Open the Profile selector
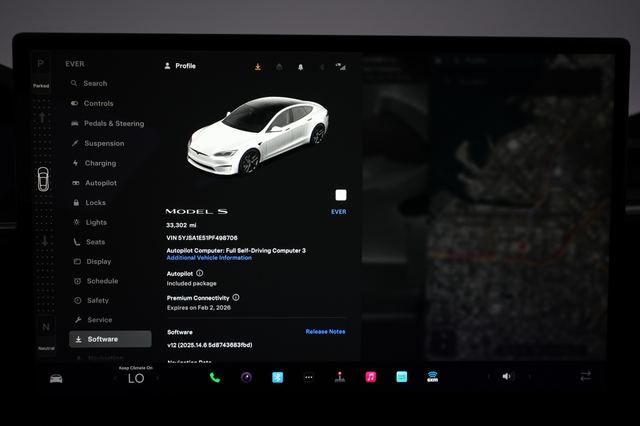Screen dimensions: 640x426 (x=180, y=66)
